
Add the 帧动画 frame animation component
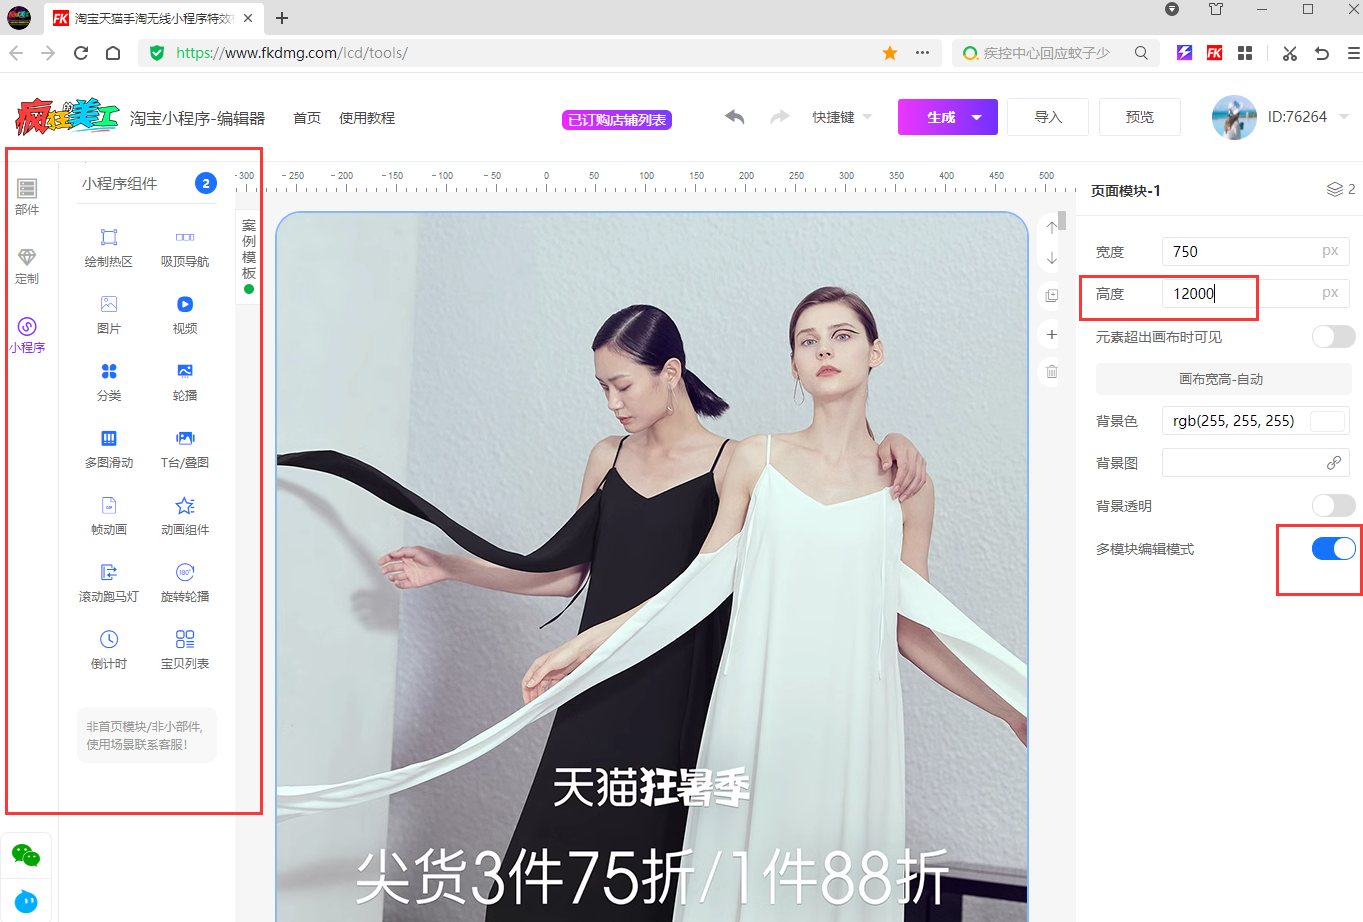point(109,515)
